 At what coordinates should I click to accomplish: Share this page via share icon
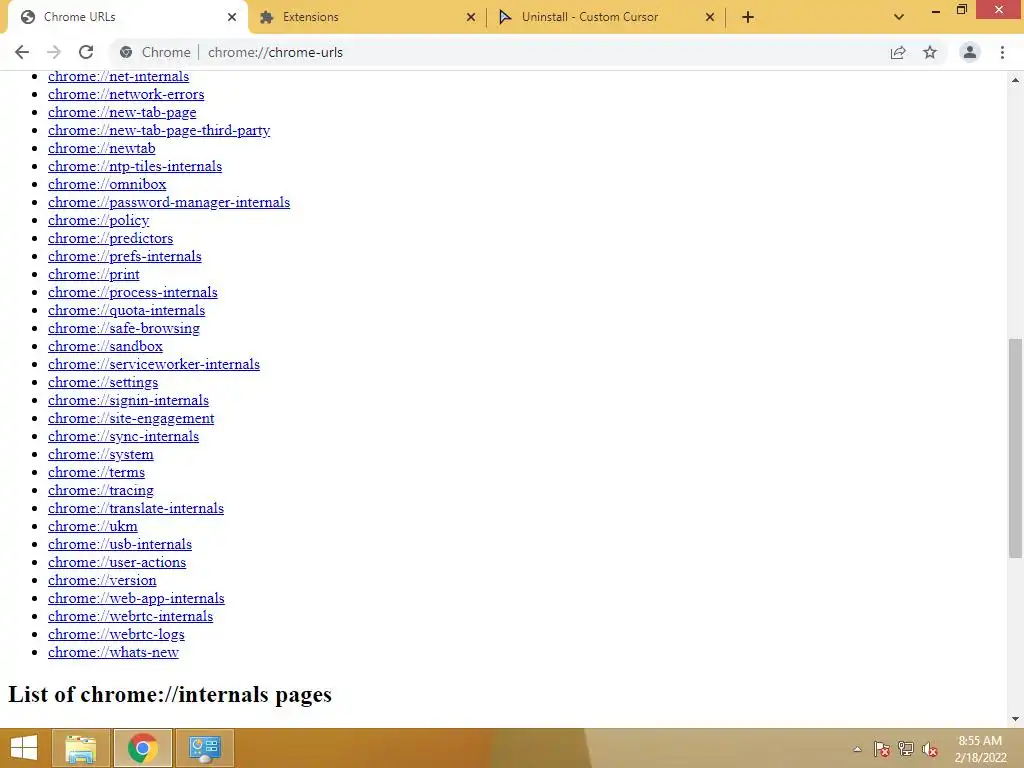tap(898, 52)
